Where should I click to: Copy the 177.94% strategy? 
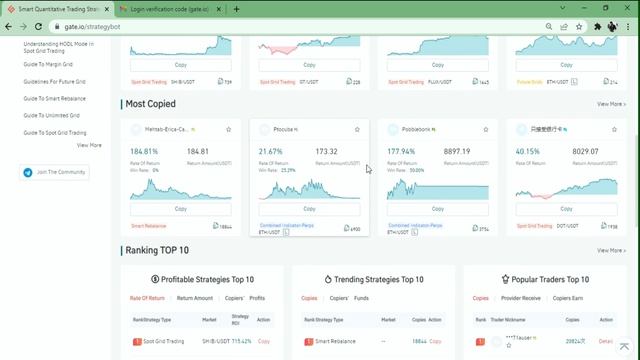438,209
